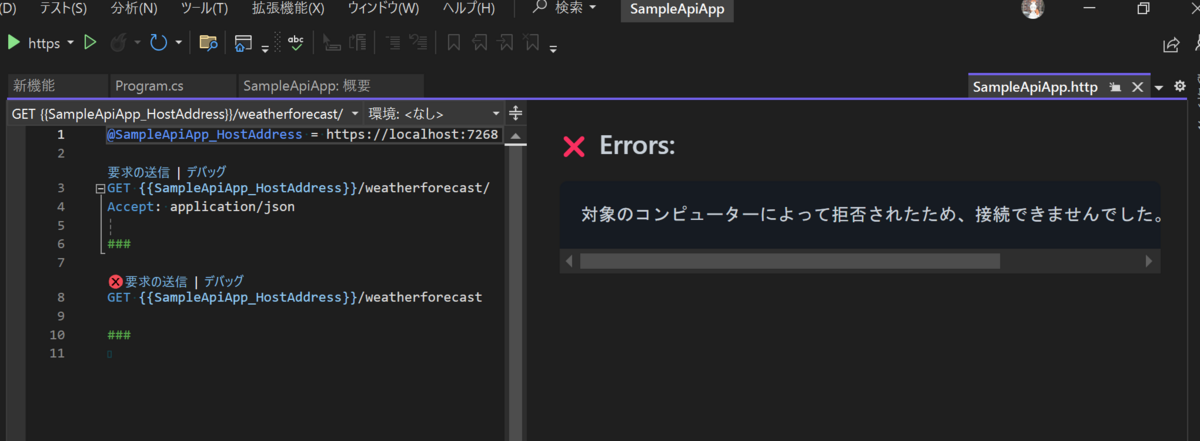Screen dimensions: 1200x441
Task: Open the document tab list dropdown arrow
Action: 1159,88
